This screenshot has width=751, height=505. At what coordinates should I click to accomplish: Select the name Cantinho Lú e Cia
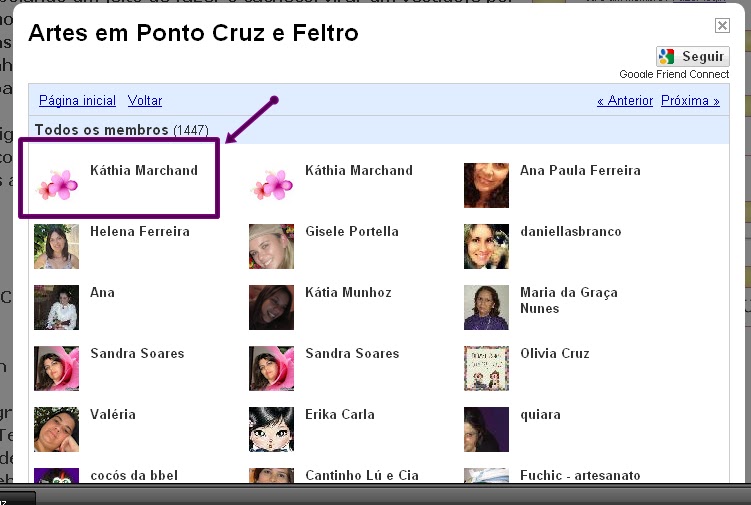[362, 475]
